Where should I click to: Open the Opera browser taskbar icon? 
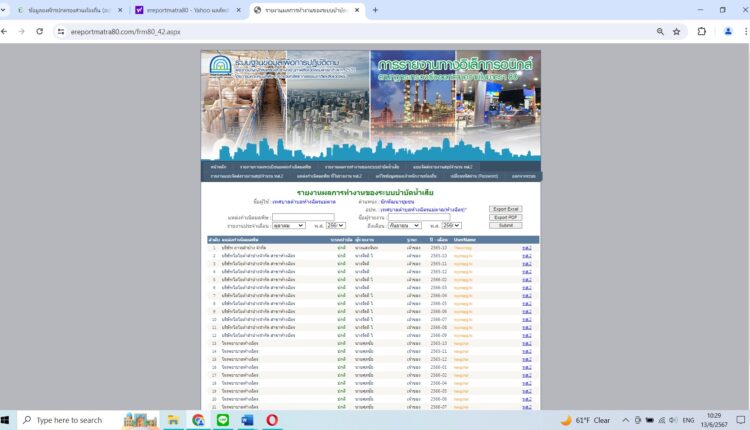click(271, 420)
